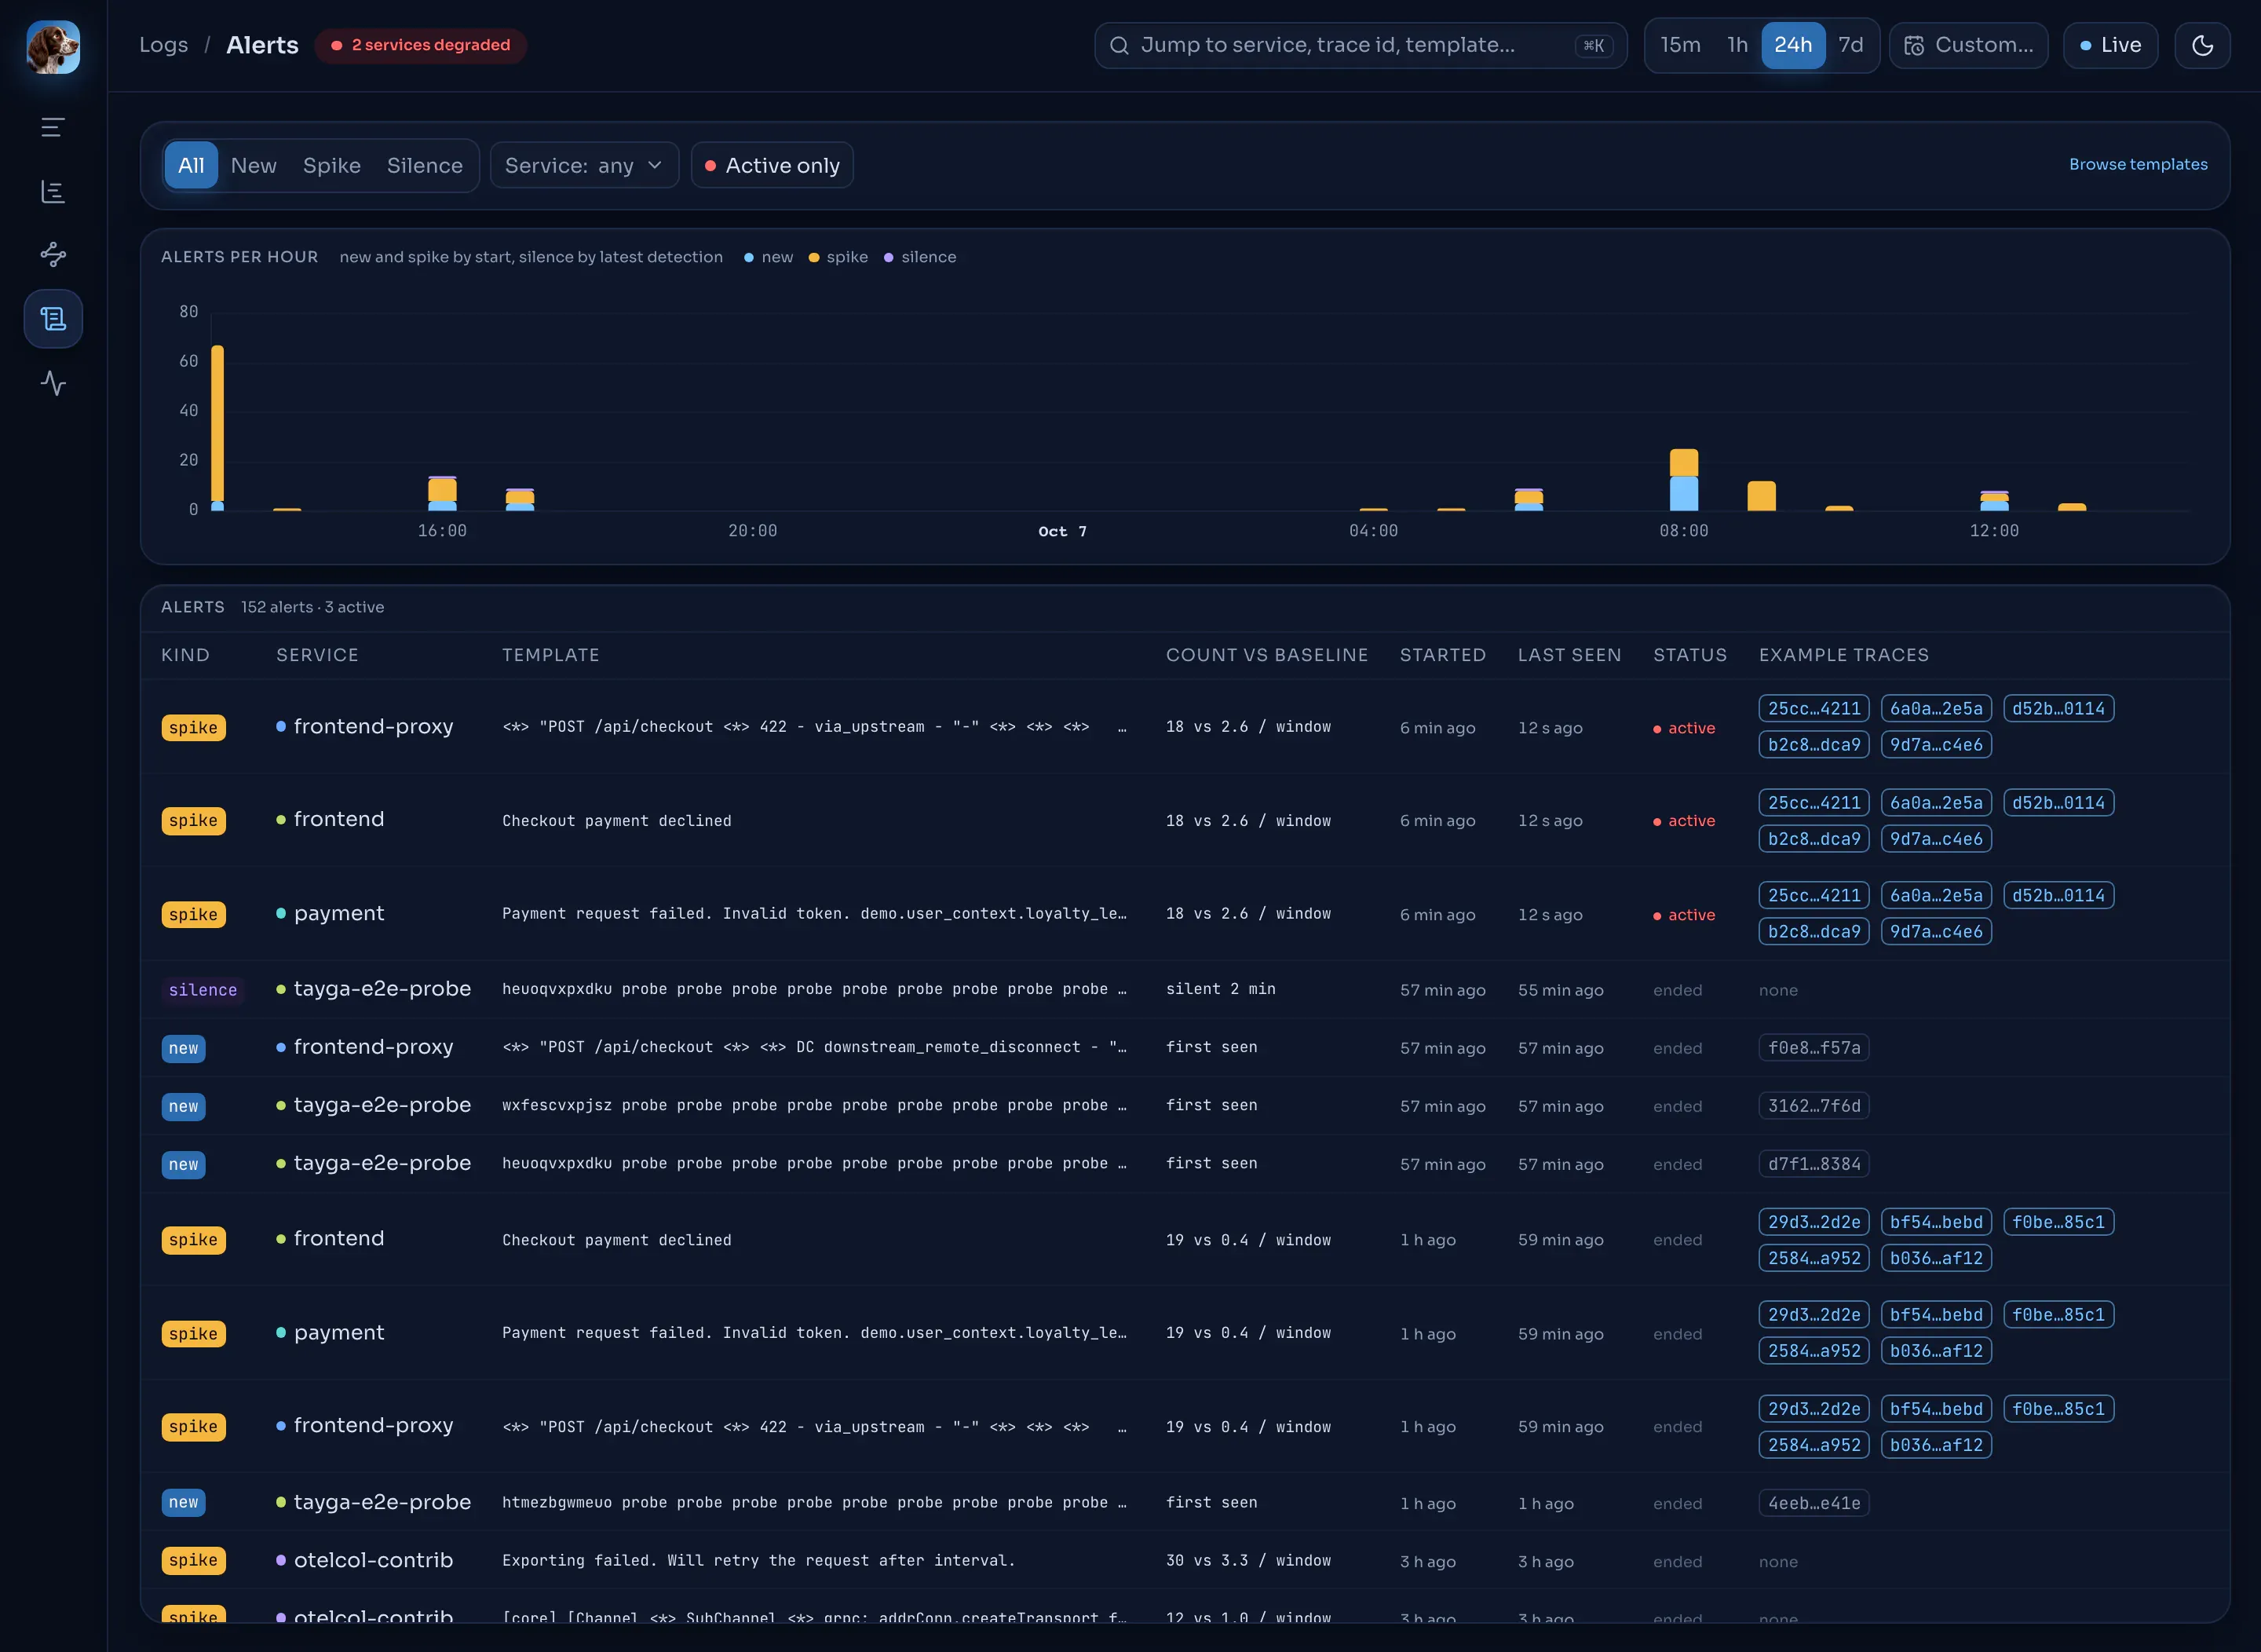Click the silence badge on tayga-e2e-probe row
This screenshot has height=1652, width=2261.
(203, 990)
